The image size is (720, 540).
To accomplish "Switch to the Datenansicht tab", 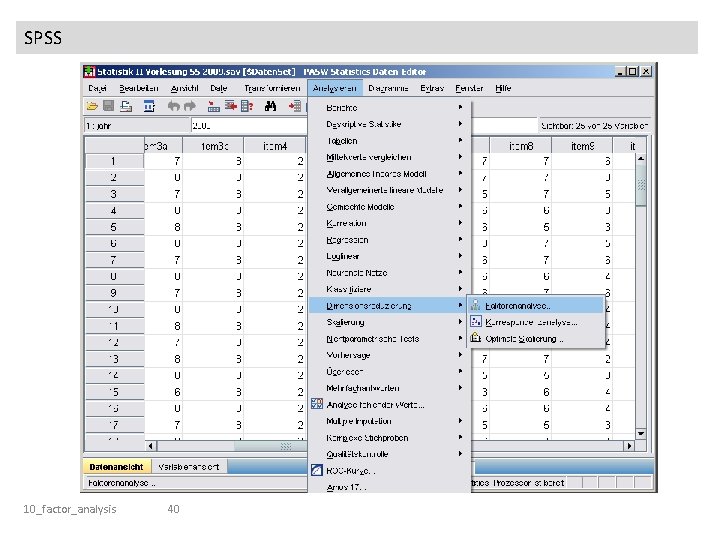I will coord(116,467).
